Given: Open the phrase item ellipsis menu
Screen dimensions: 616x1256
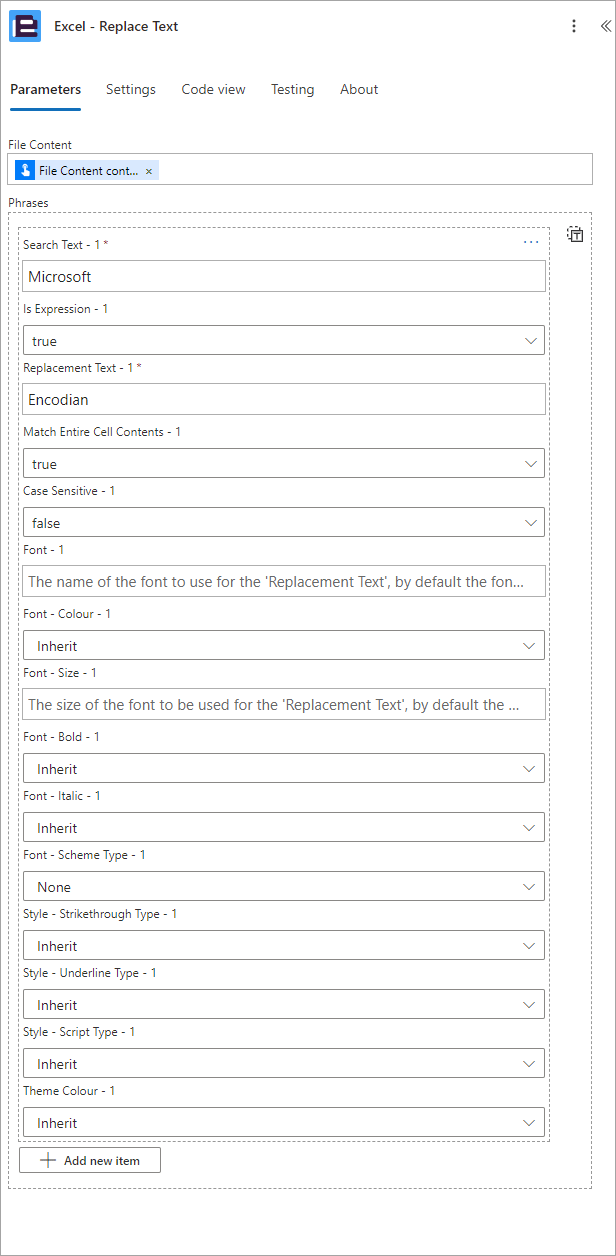Looking at the screenshot, I should [x=531, y=242].
